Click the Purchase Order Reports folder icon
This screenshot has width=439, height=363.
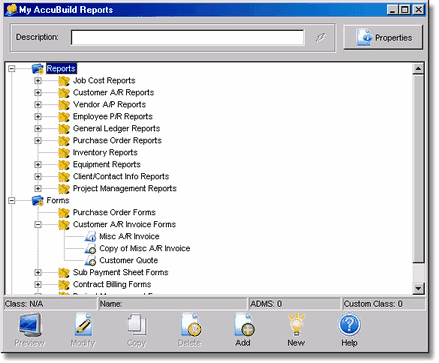coord(64,141)
